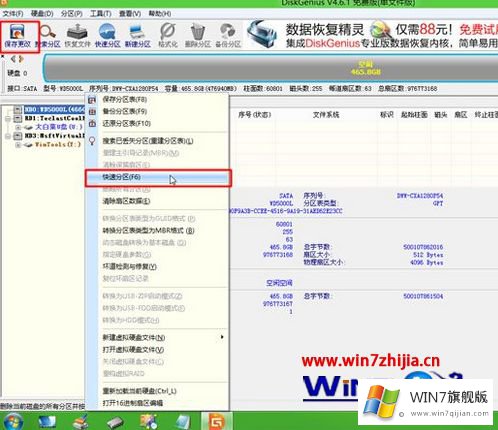Collapse the HD1:TeclastCool tree node
Screen dimensions: 498x430
[8, 118]
